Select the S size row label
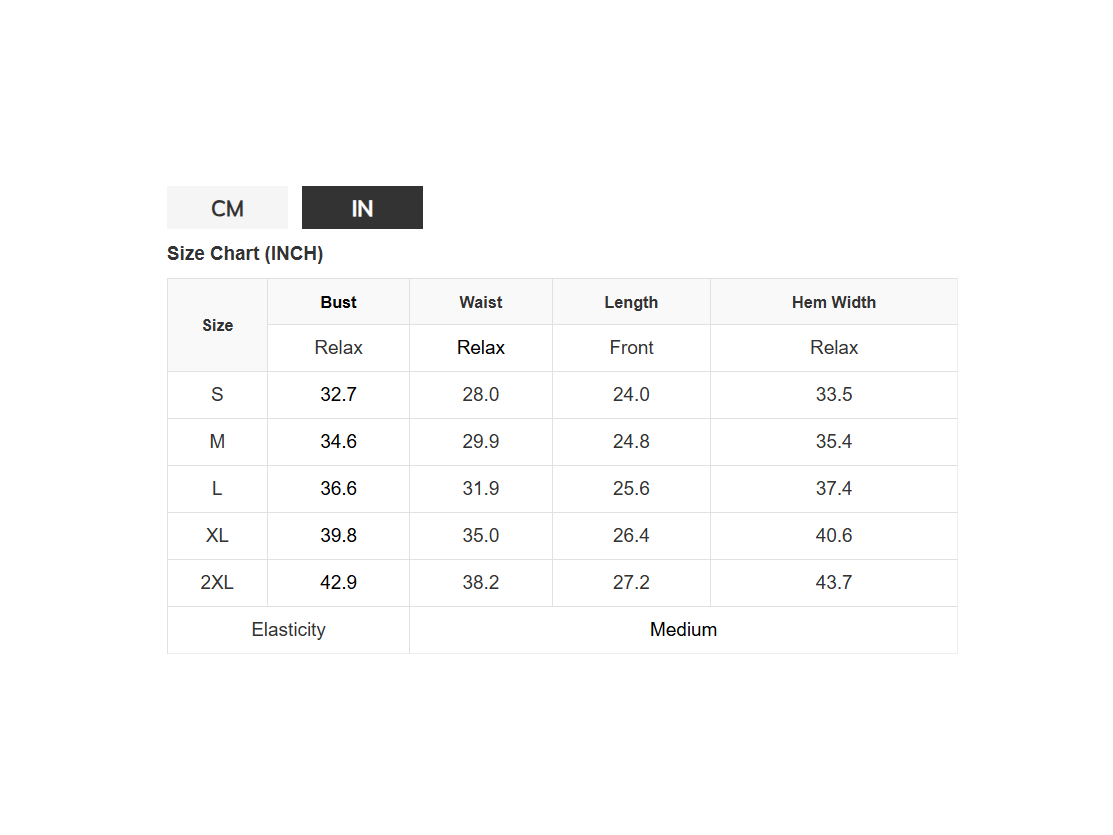 tap(217, 395)
